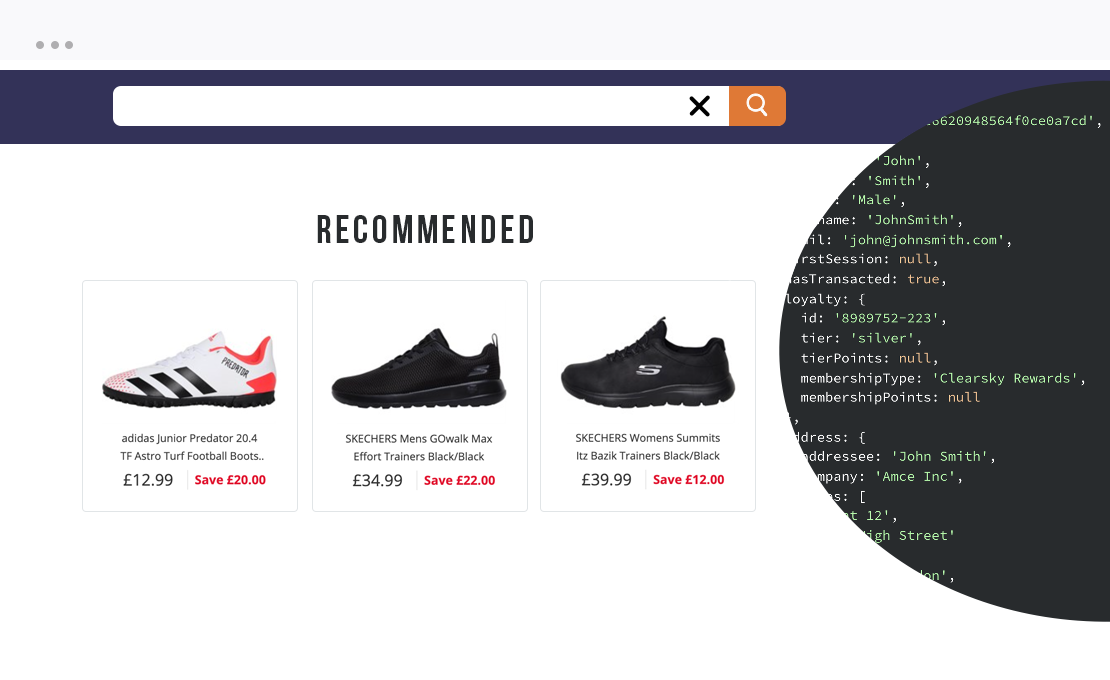This screenshot has height=680, width=1110.
Task: Select the SKECHERS Womens Summits title
Action: click(648, 446)
